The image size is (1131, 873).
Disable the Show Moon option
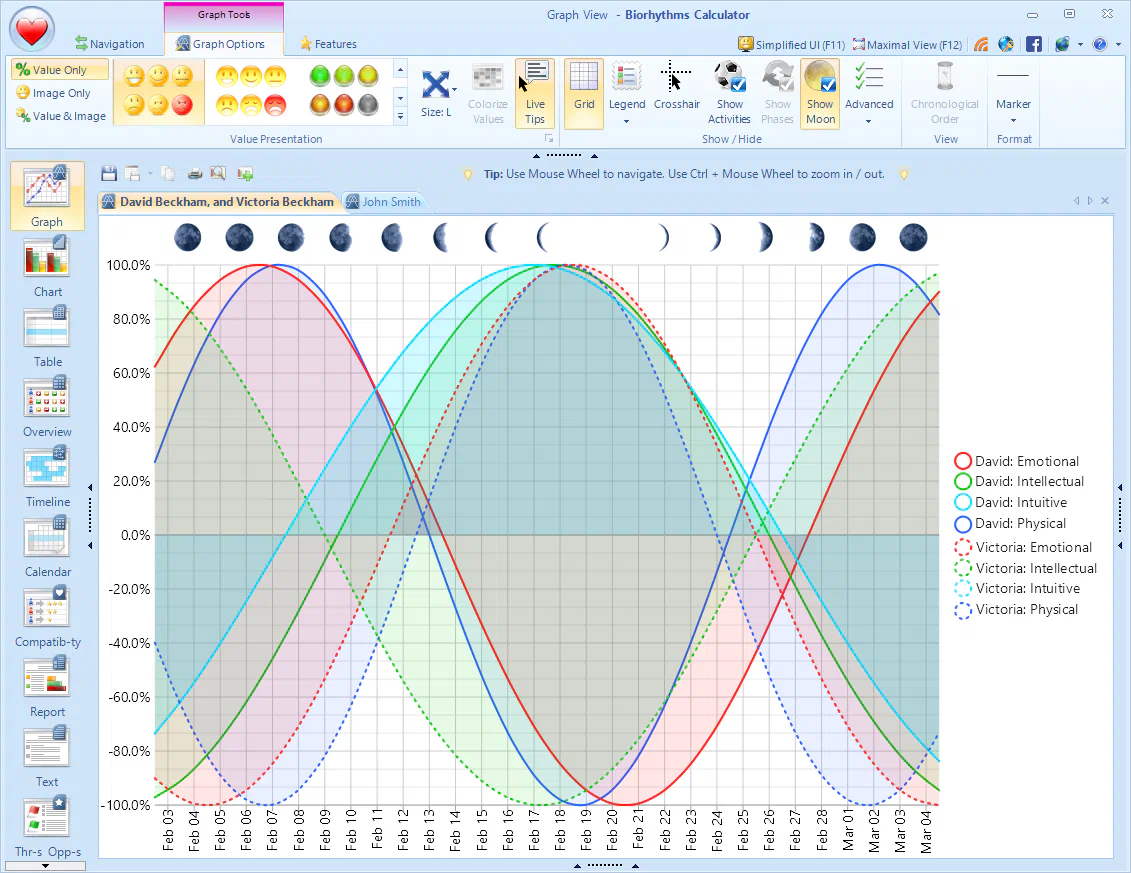(819, 91)
